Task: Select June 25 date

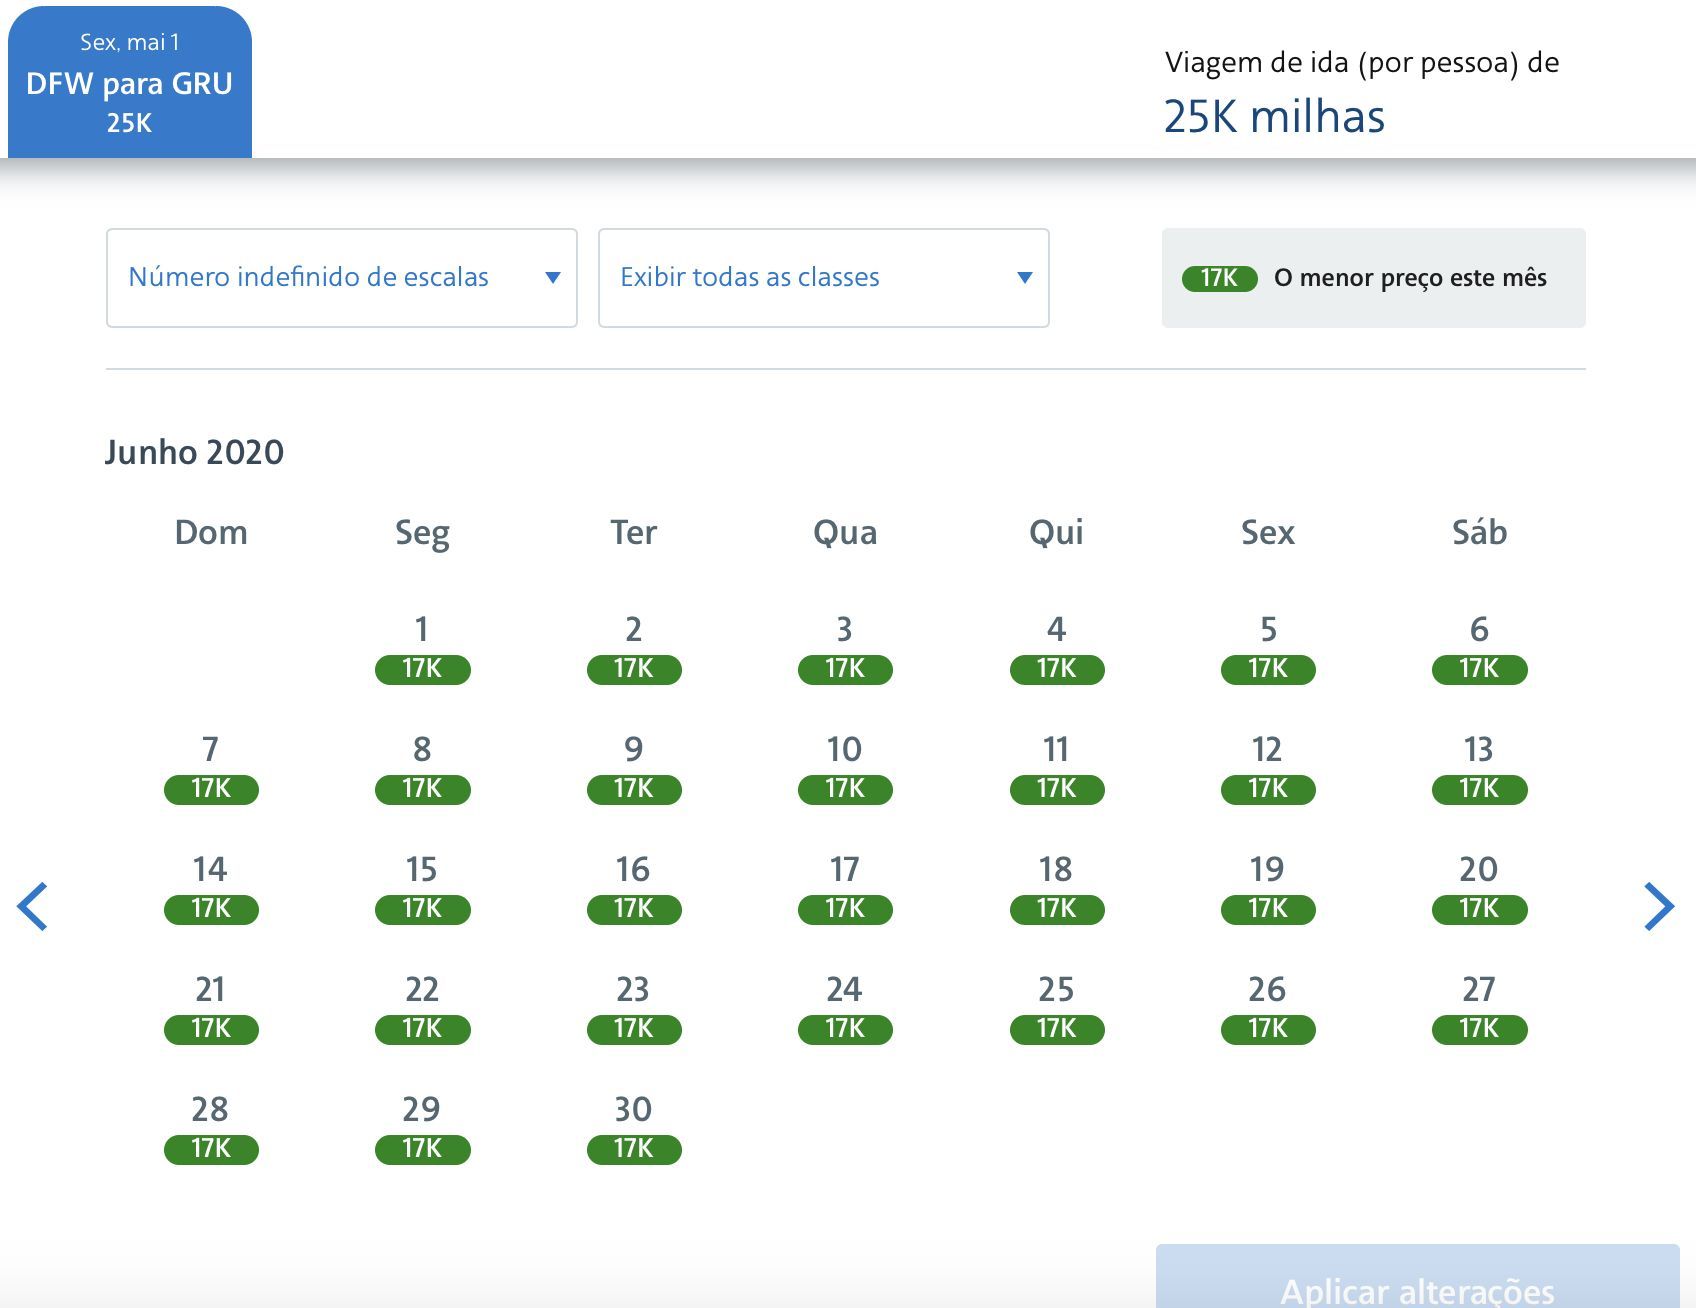Action: tap(1057, 1008)
